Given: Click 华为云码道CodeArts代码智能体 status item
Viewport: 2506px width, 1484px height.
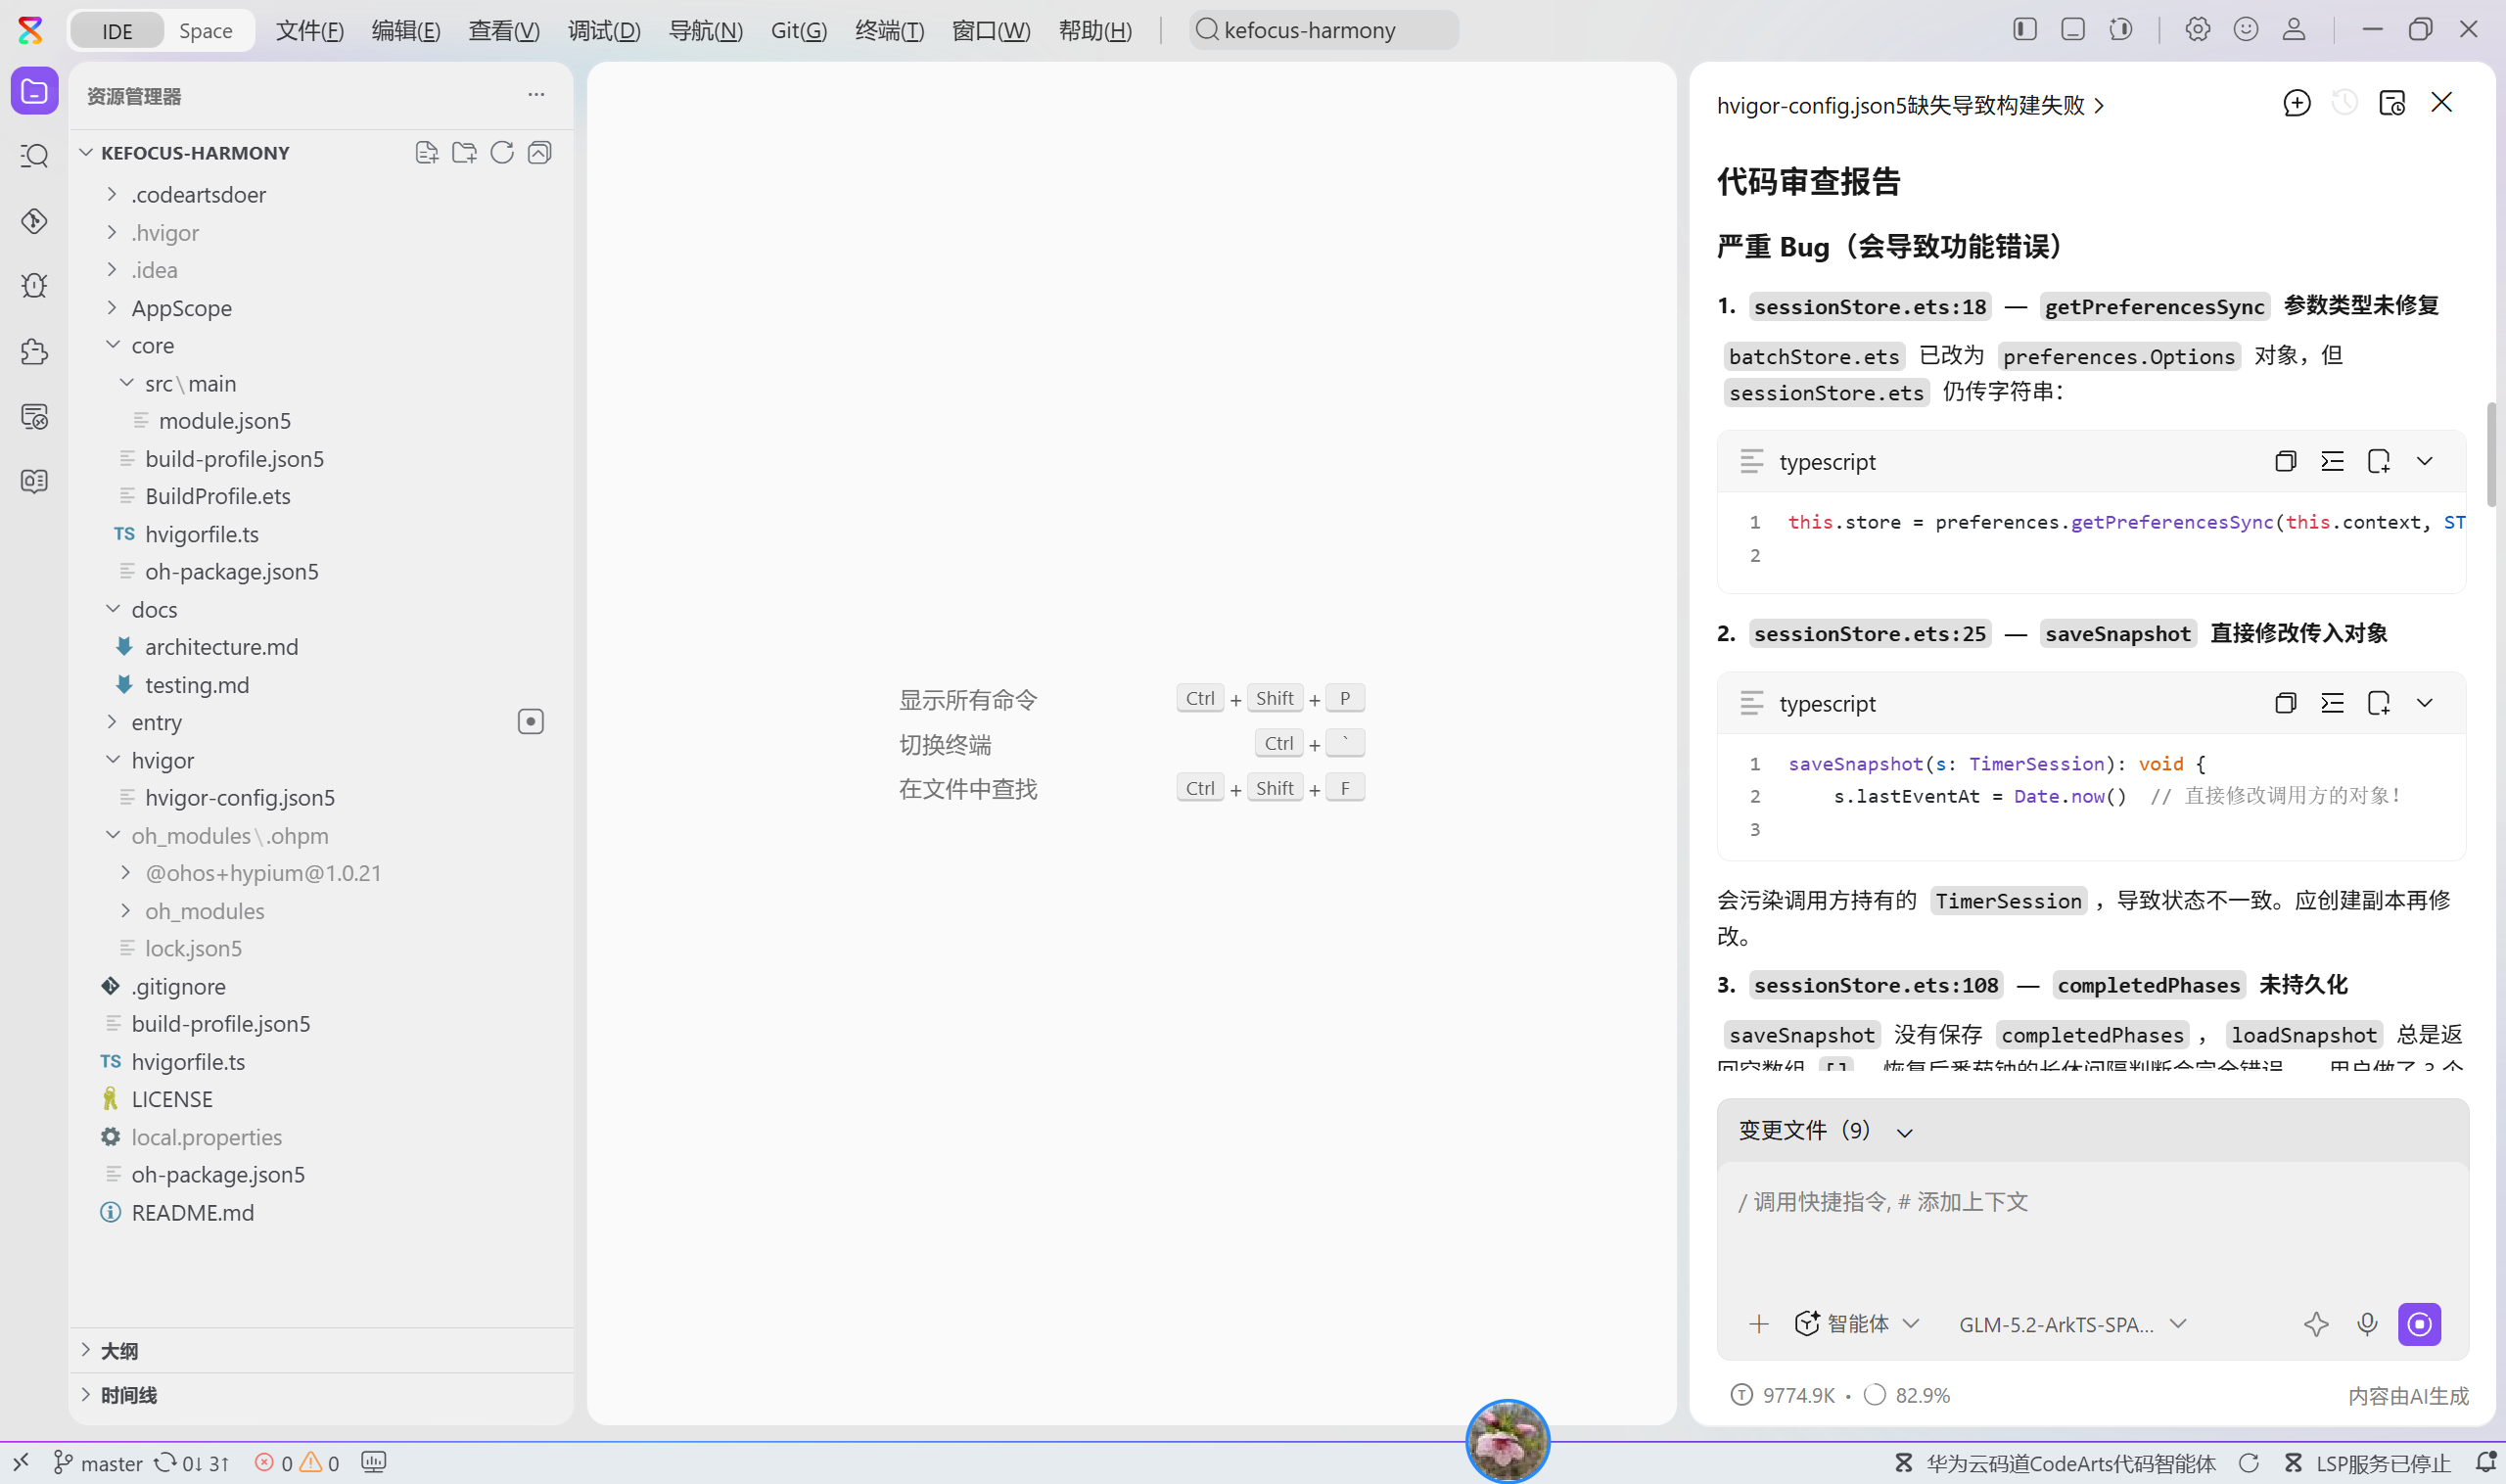Looking at the screenshot, I should pos(2055,1463).
